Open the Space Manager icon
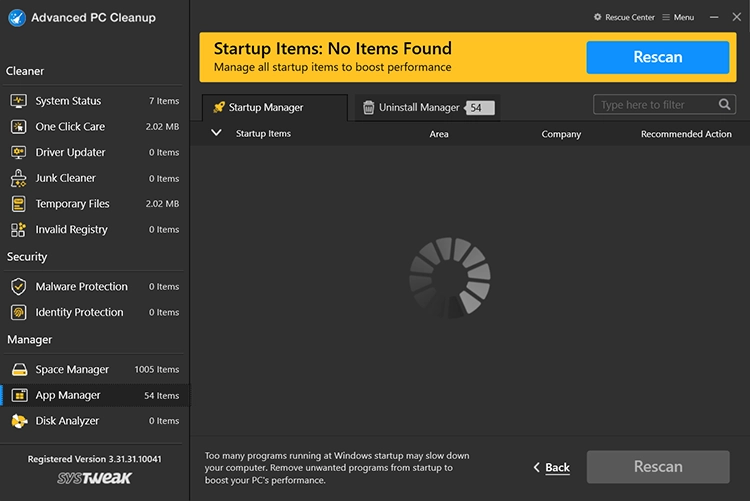The image size is (750, 501). (18, 369)
